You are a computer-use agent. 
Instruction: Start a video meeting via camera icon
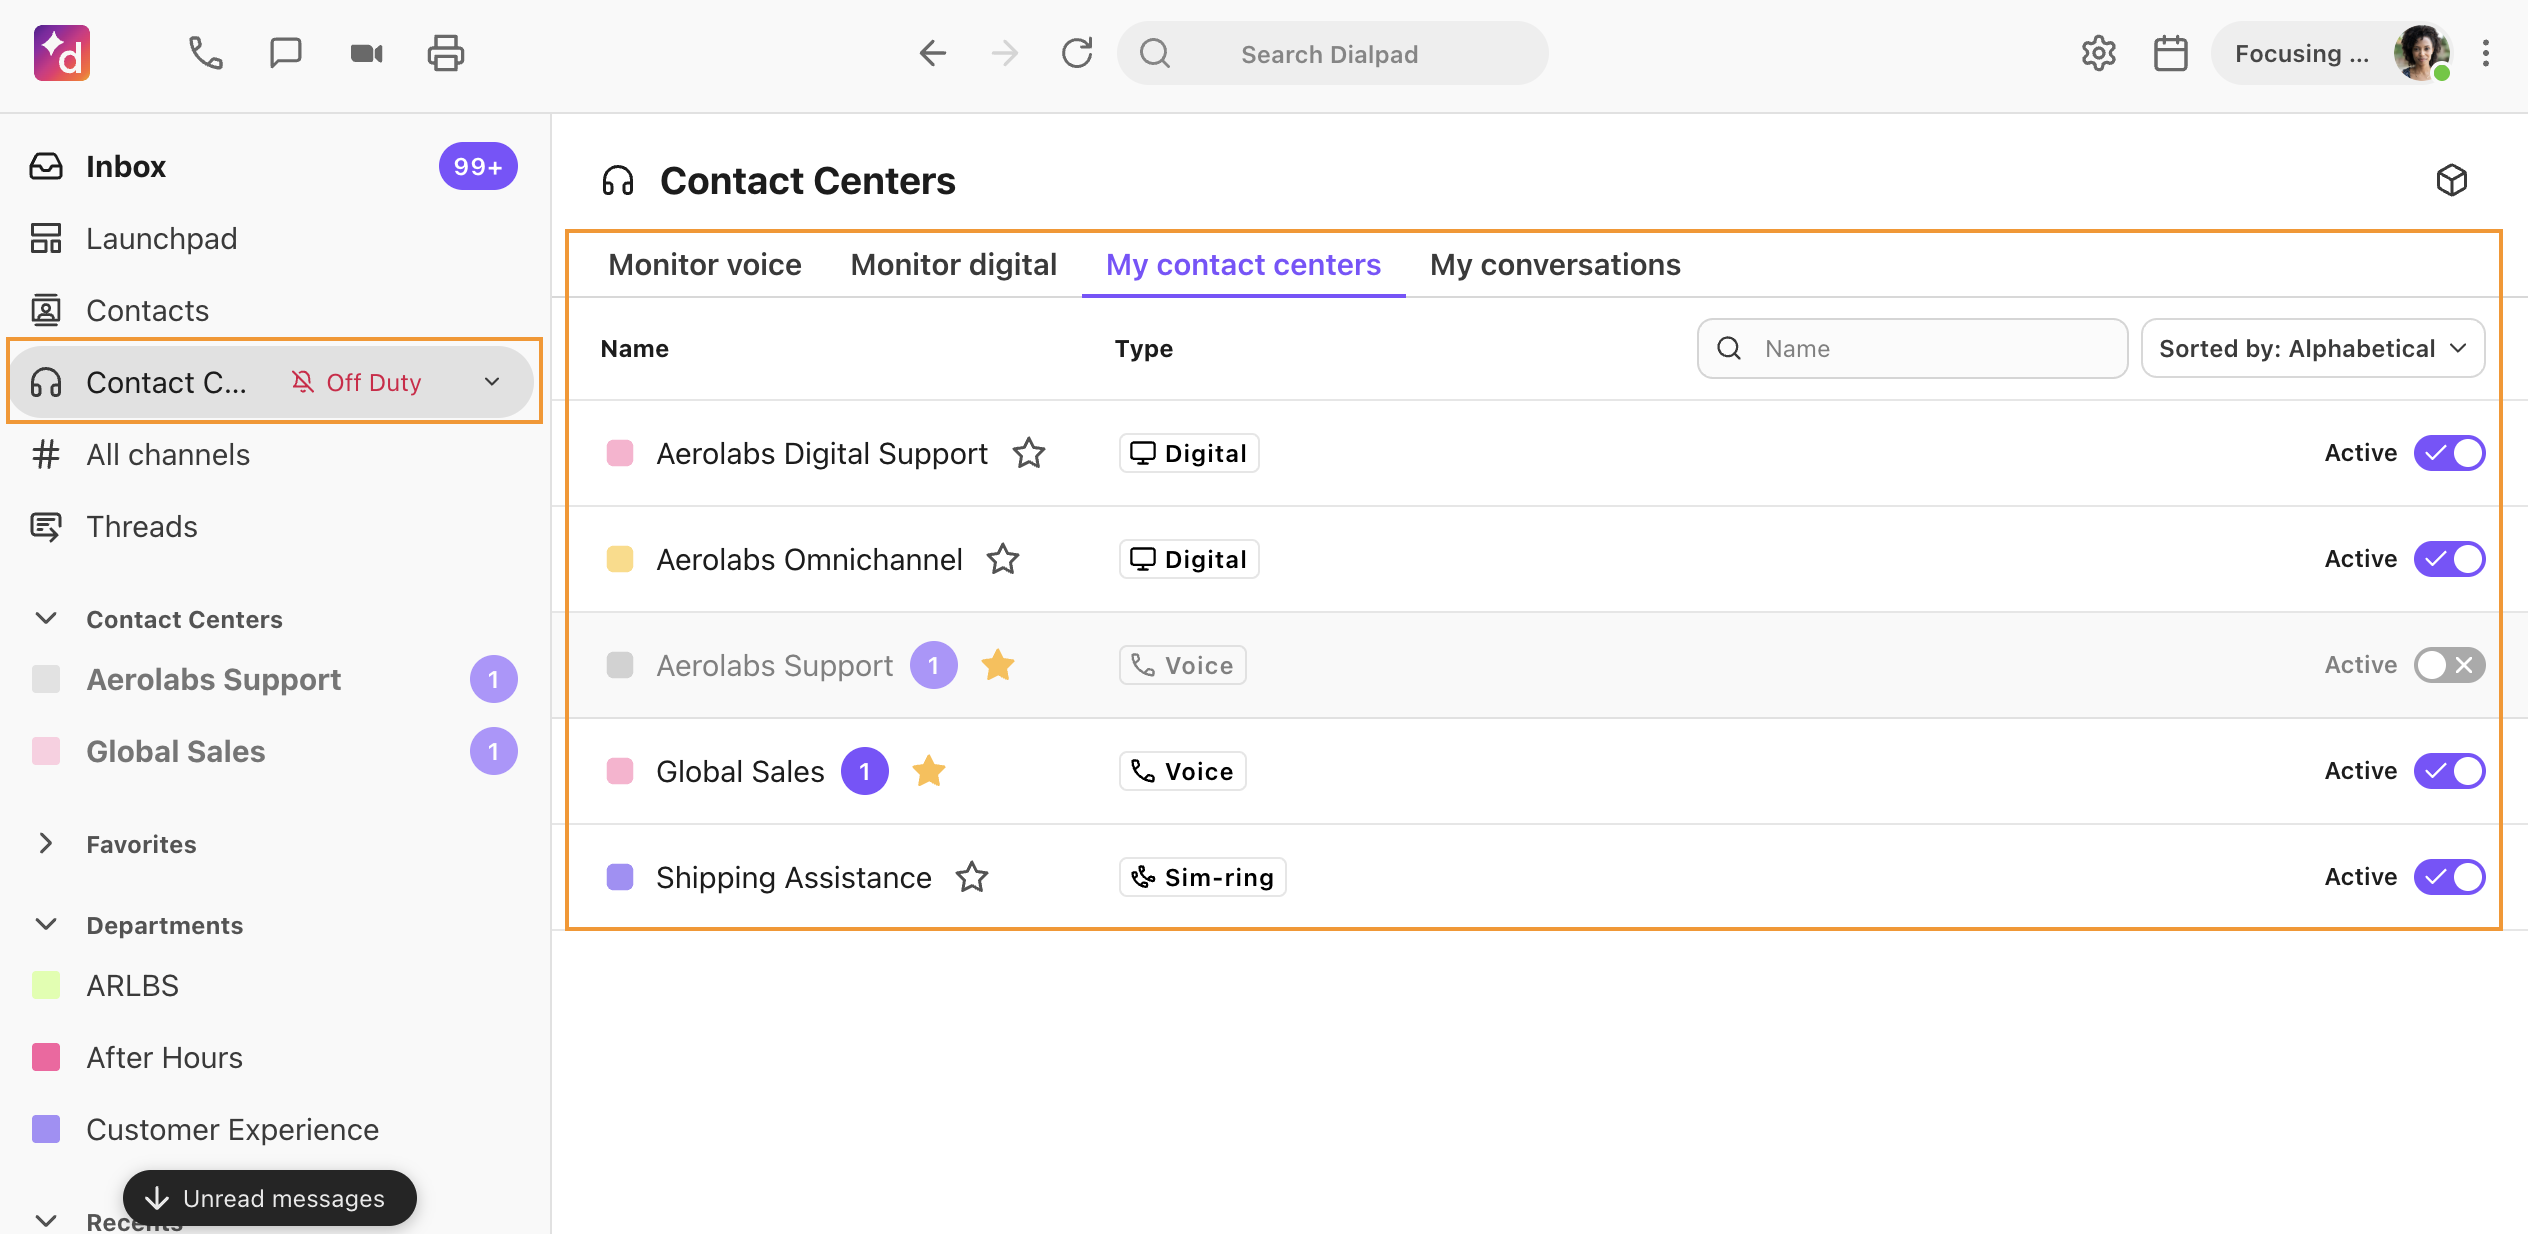point(366,53)
